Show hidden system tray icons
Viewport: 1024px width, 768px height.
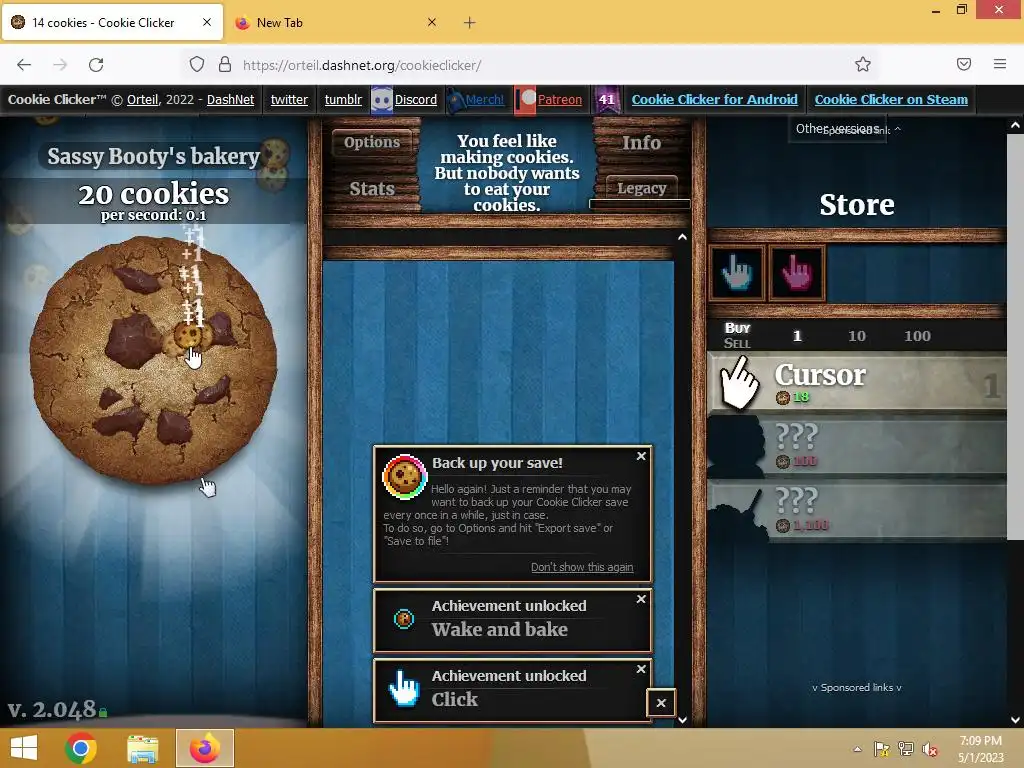click(857, 749)
